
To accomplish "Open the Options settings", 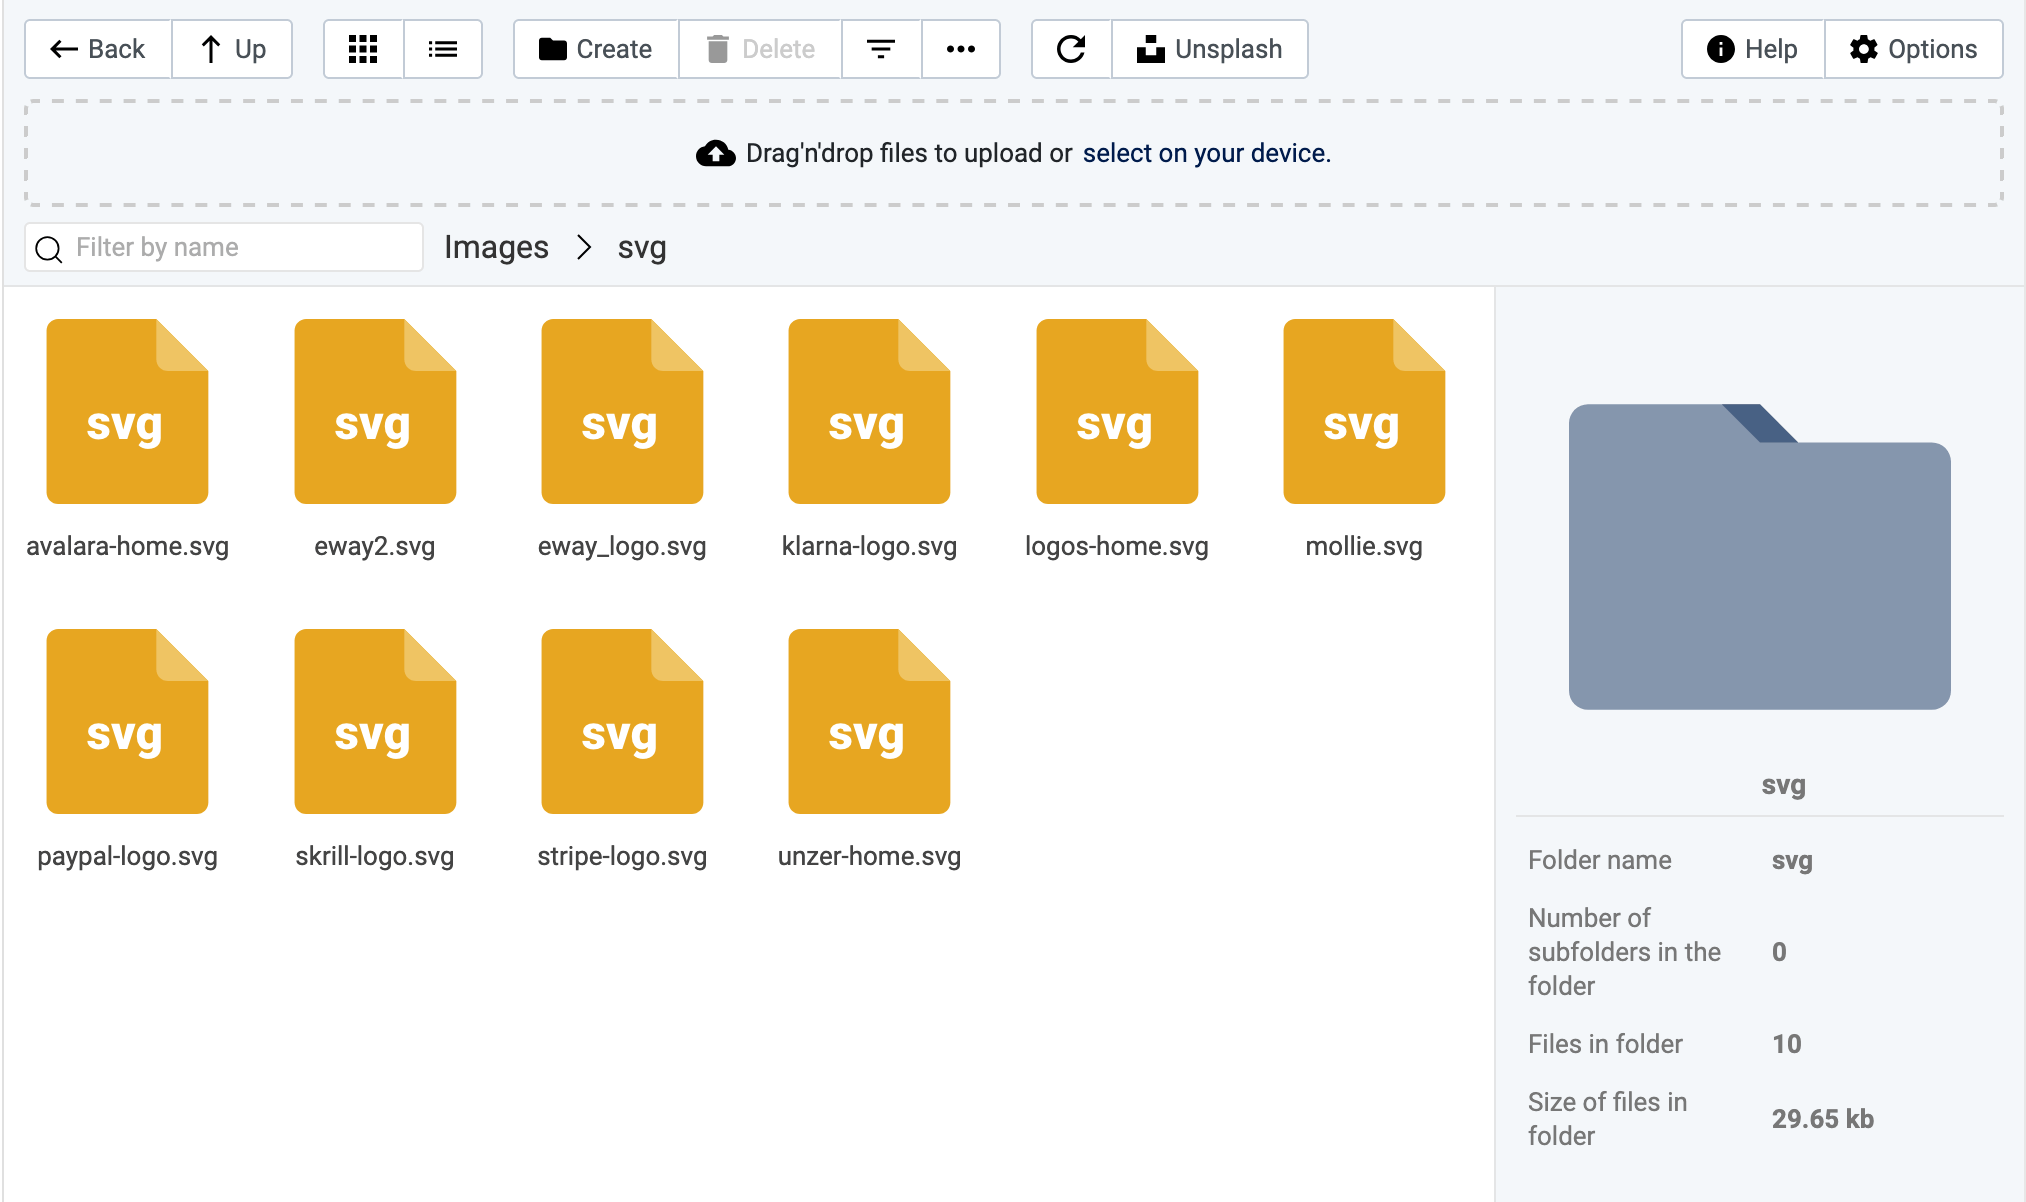I will [x=1914, y=48].
